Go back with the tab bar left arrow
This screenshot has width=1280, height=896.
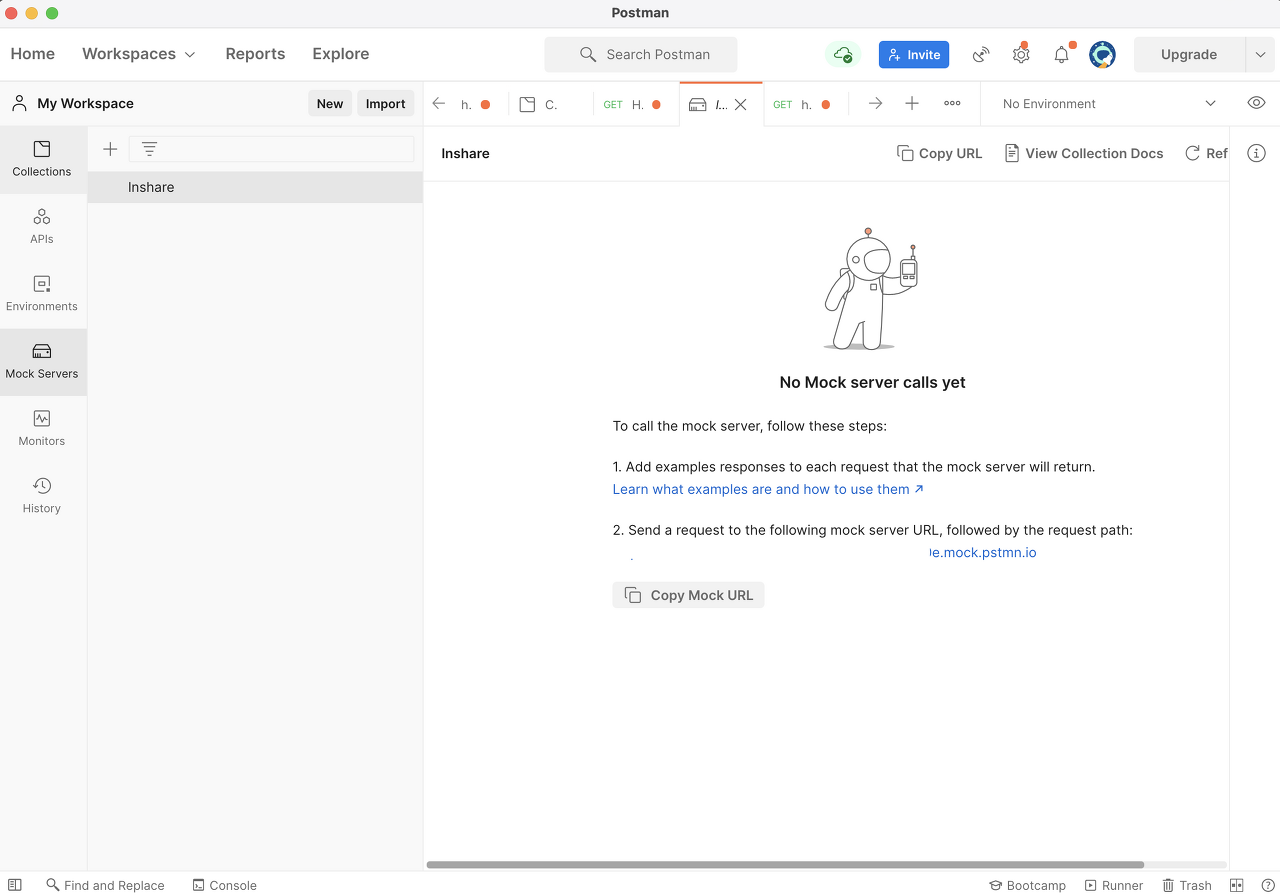pos(438,104)
